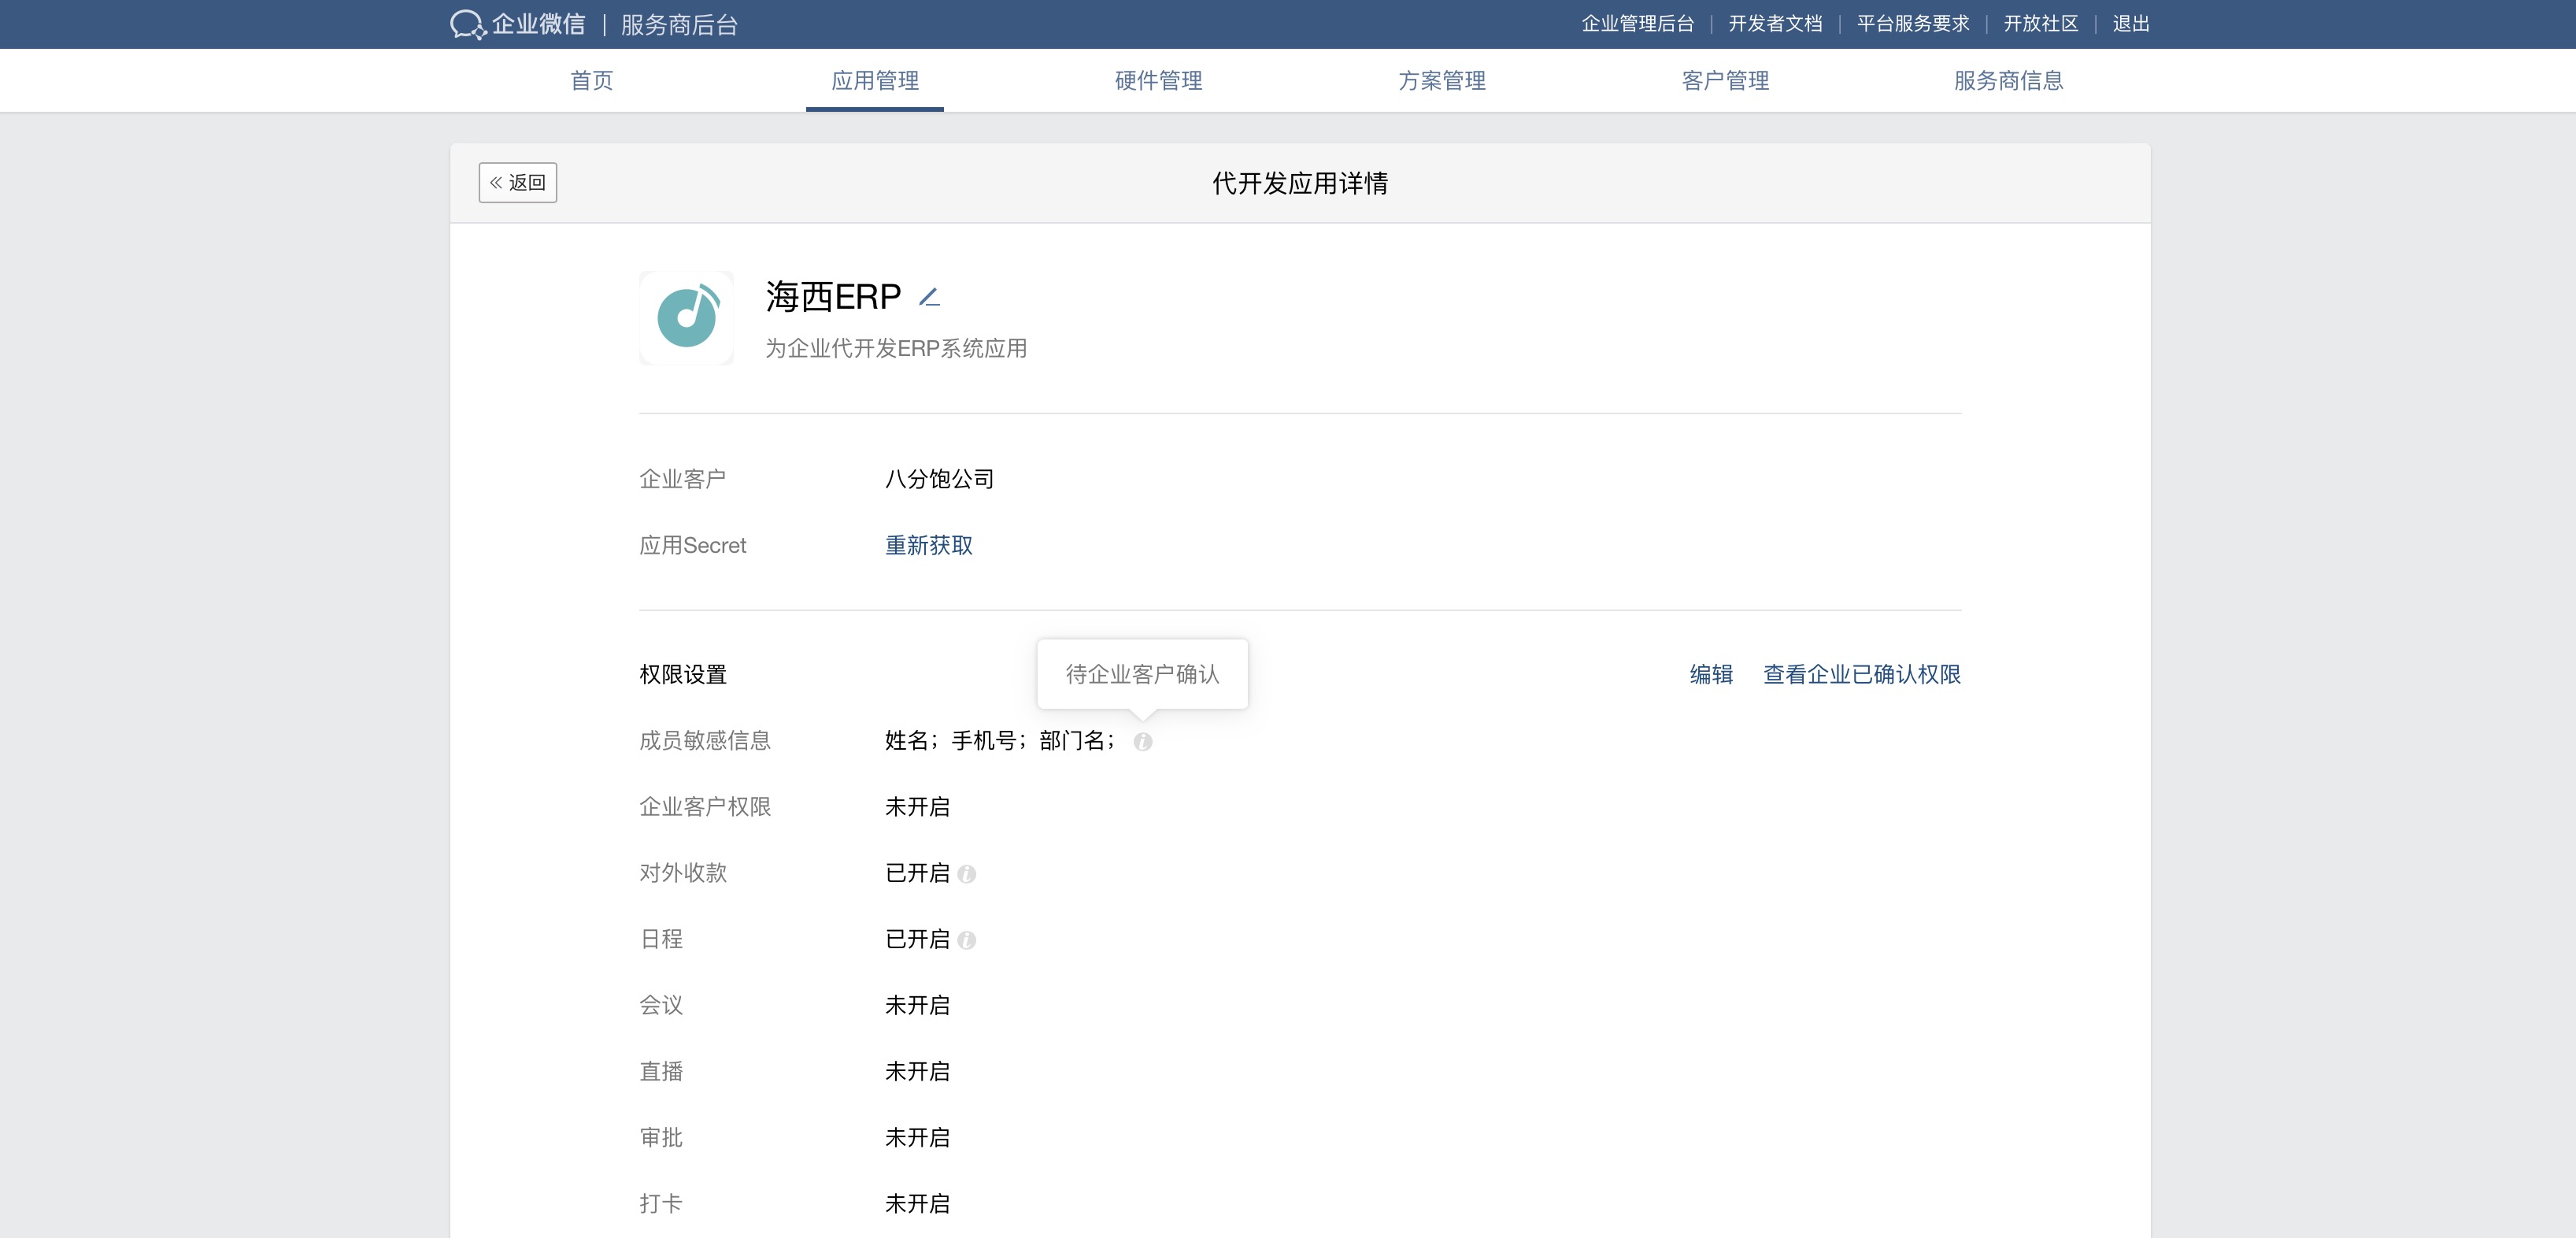2576x1238 pixels.
Task: Click the 代开发应用详情 page title
Action: 1300,183
